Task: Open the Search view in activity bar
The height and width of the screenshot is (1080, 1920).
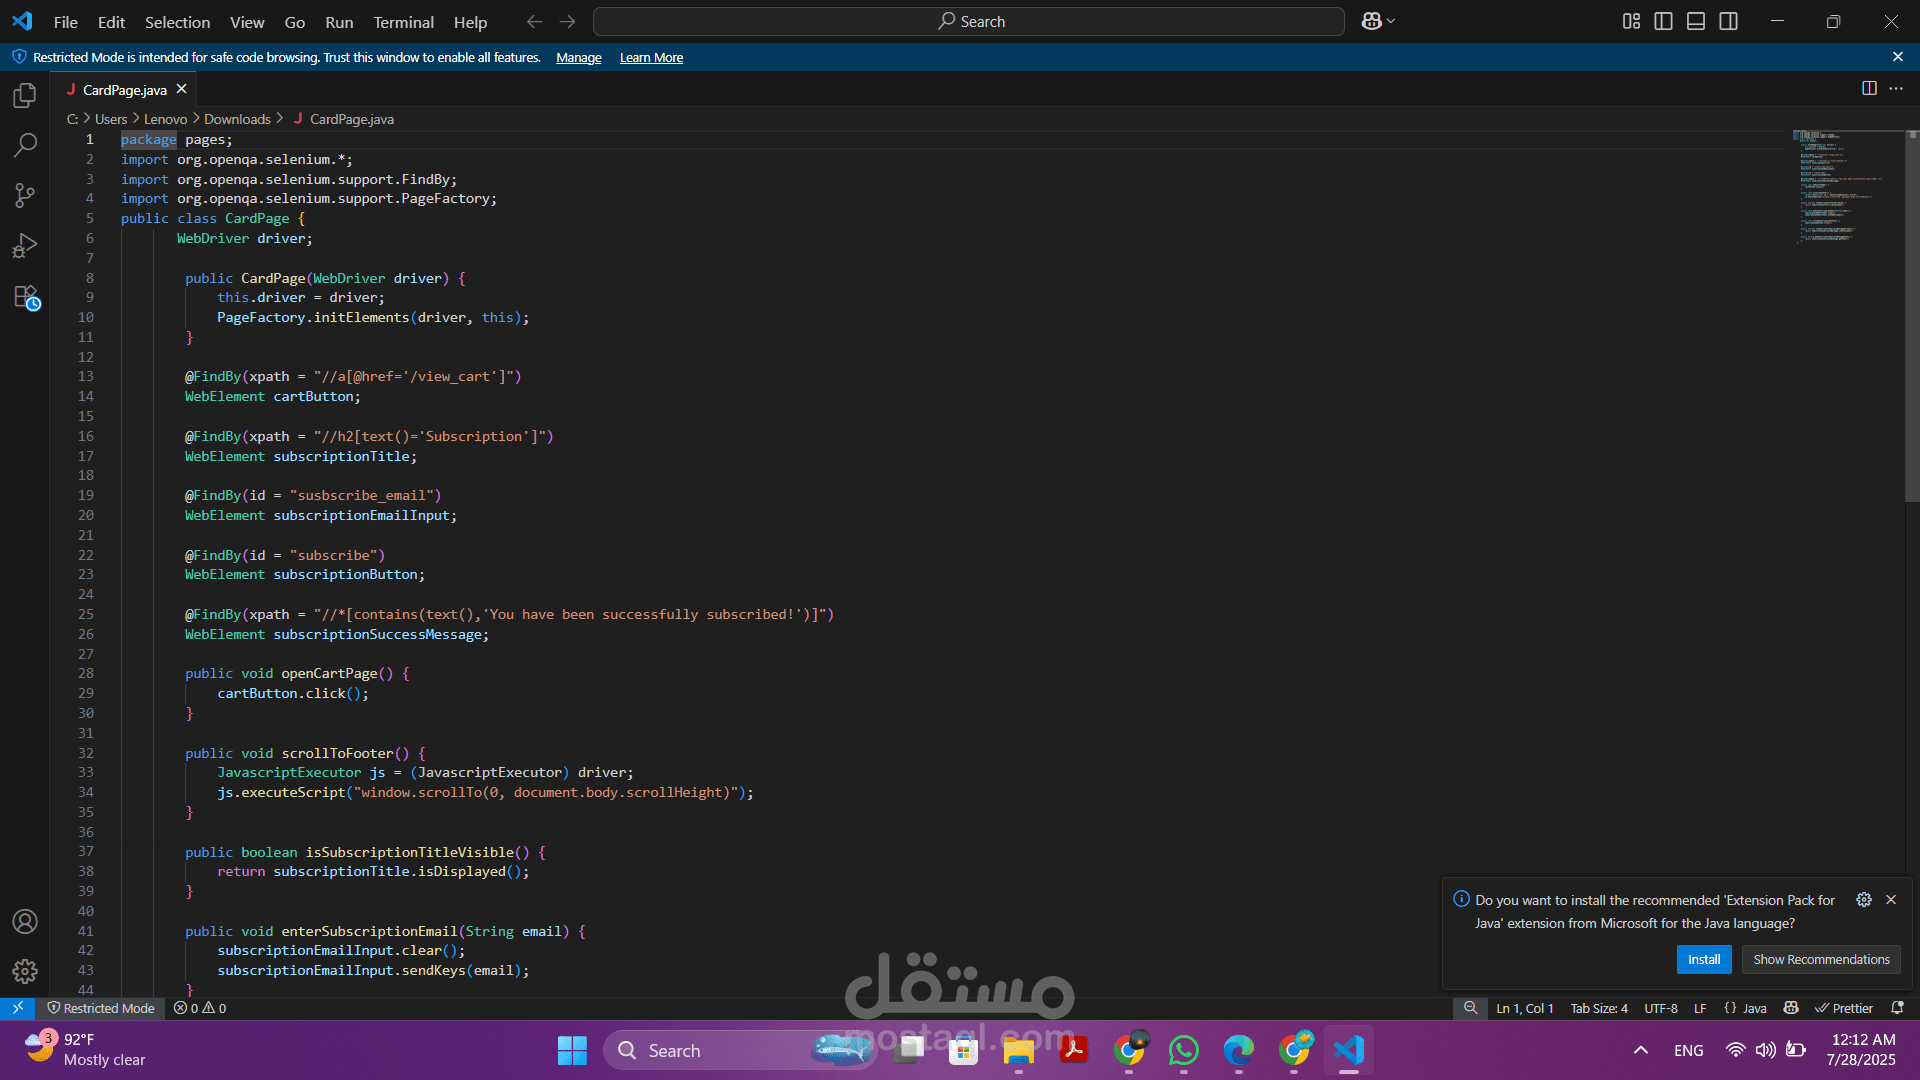Action: click(x=25, y=145)
